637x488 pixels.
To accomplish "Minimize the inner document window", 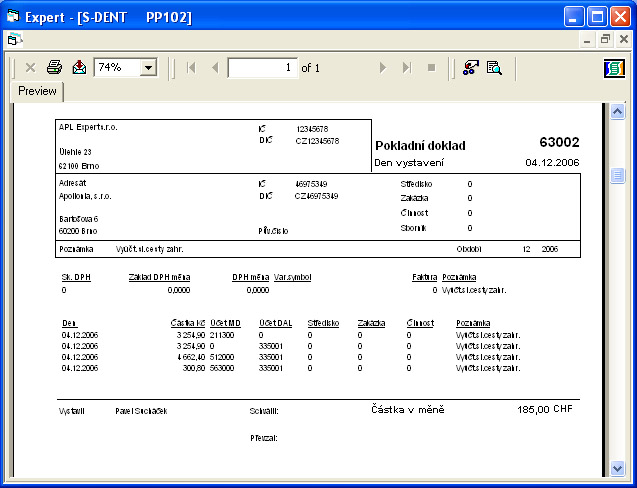I will [589, 40].
